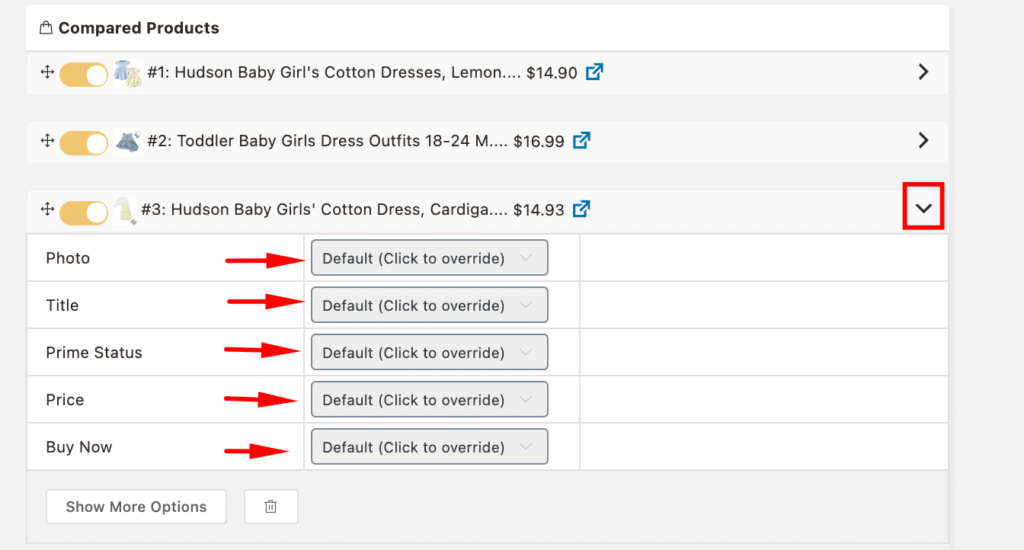Click thumbnail of product #2 toddler dress
Viewport: 1024px width, 550px height.
click(127, 142)
